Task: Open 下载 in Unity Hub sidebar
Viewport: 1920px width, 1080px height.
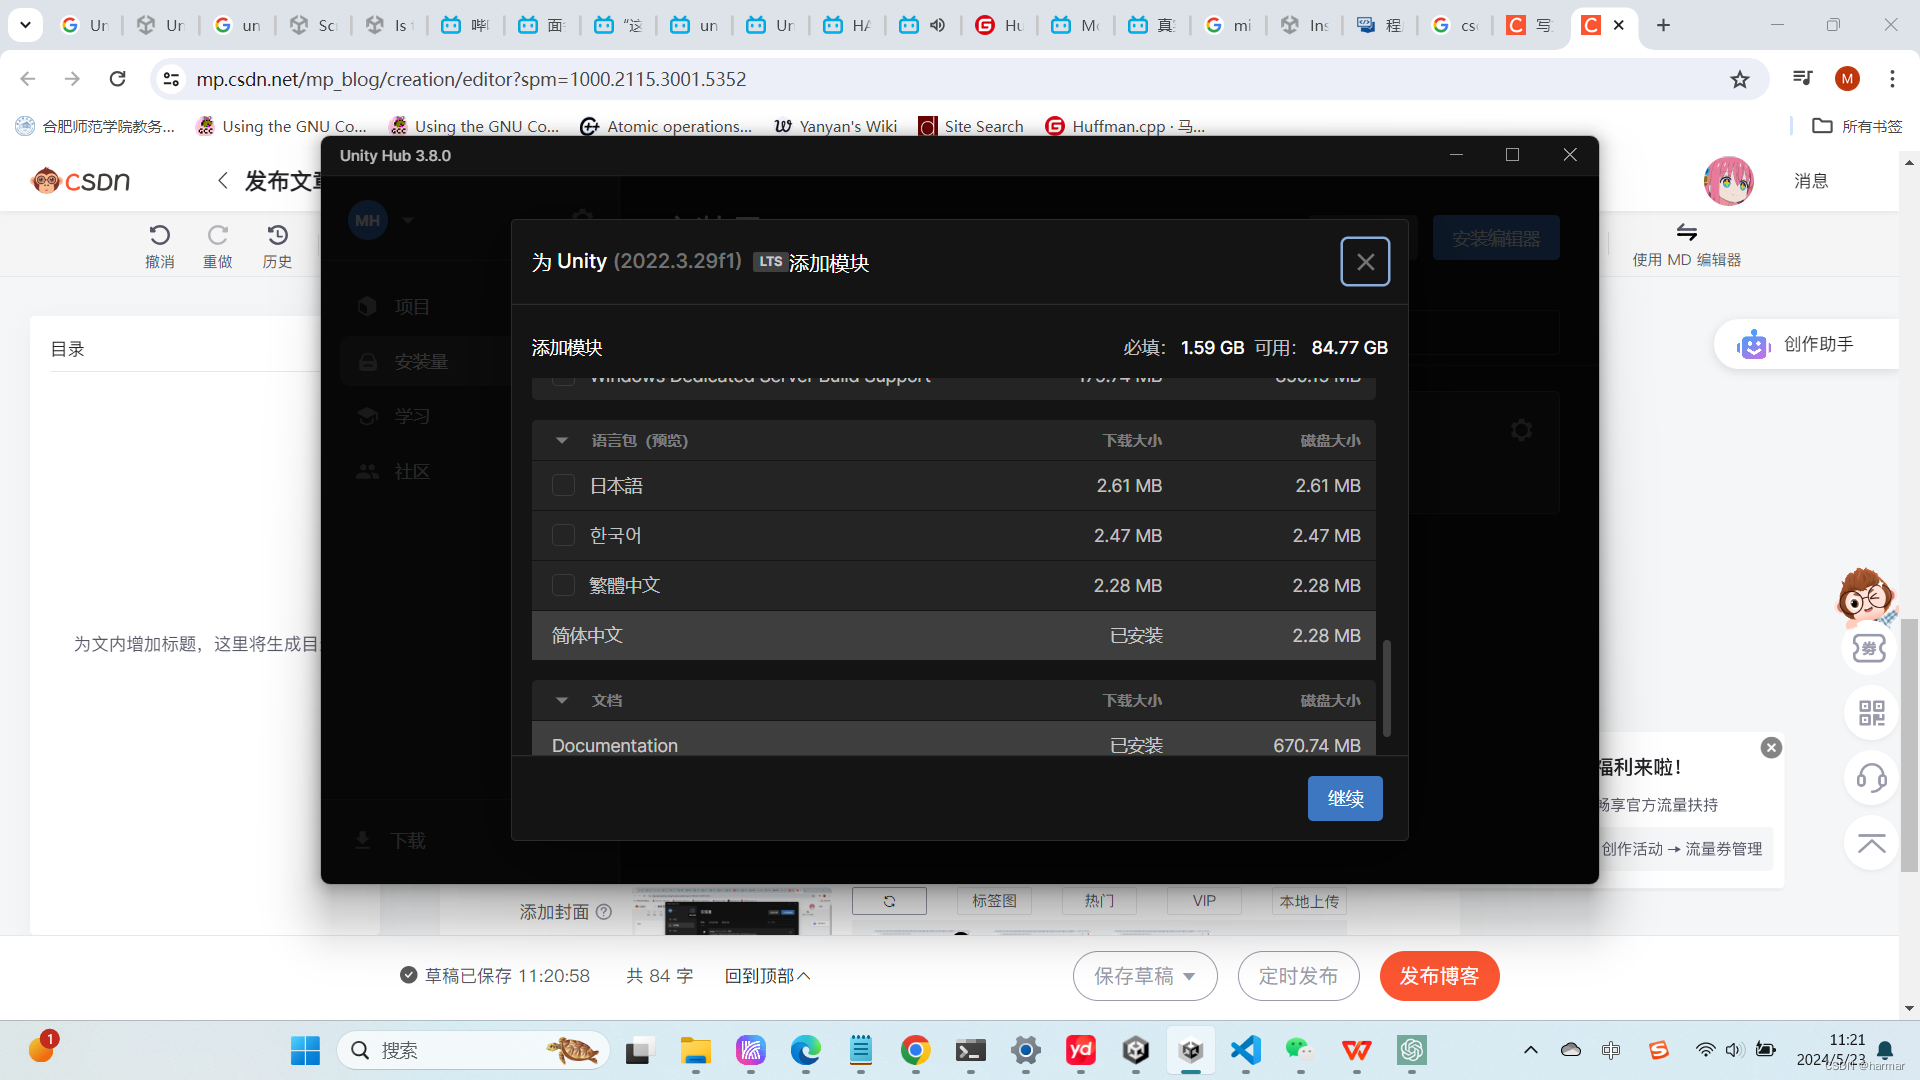Action: (x=391, y=841)
